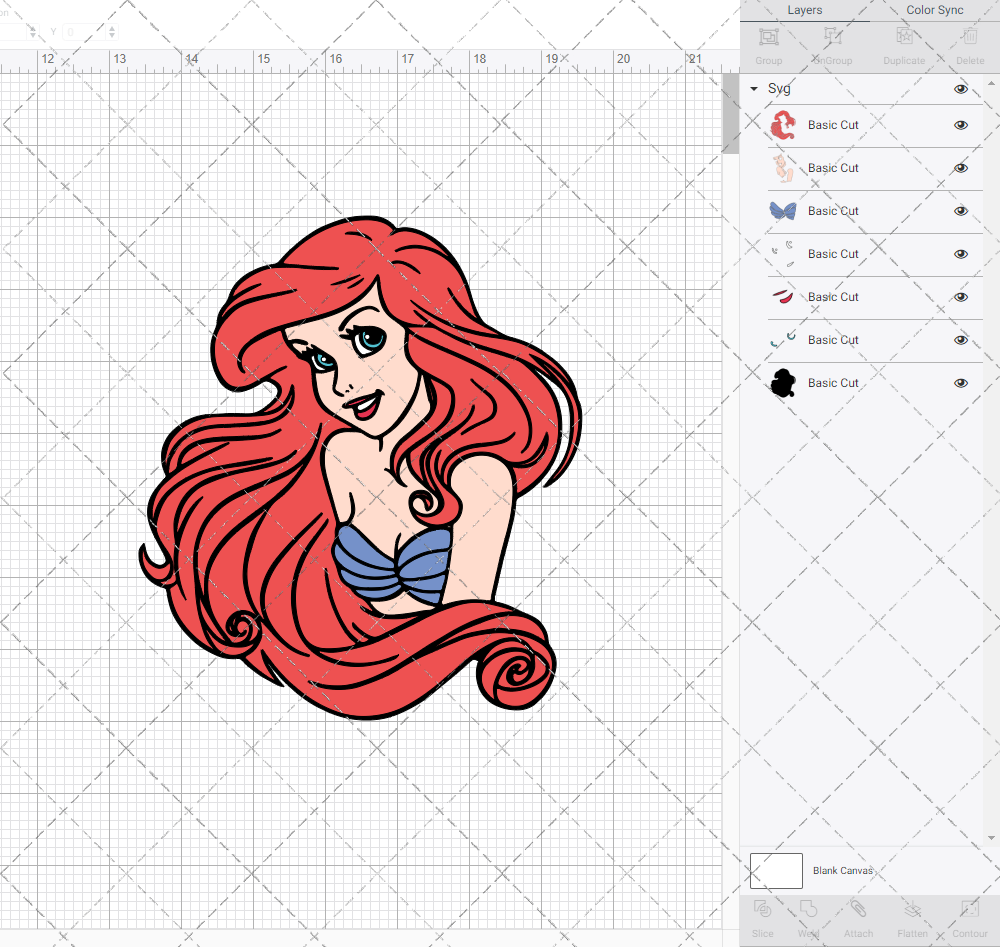Click the Duplicate layer icon
Screen dimensions: 1000x947
(x=904, y=37)
